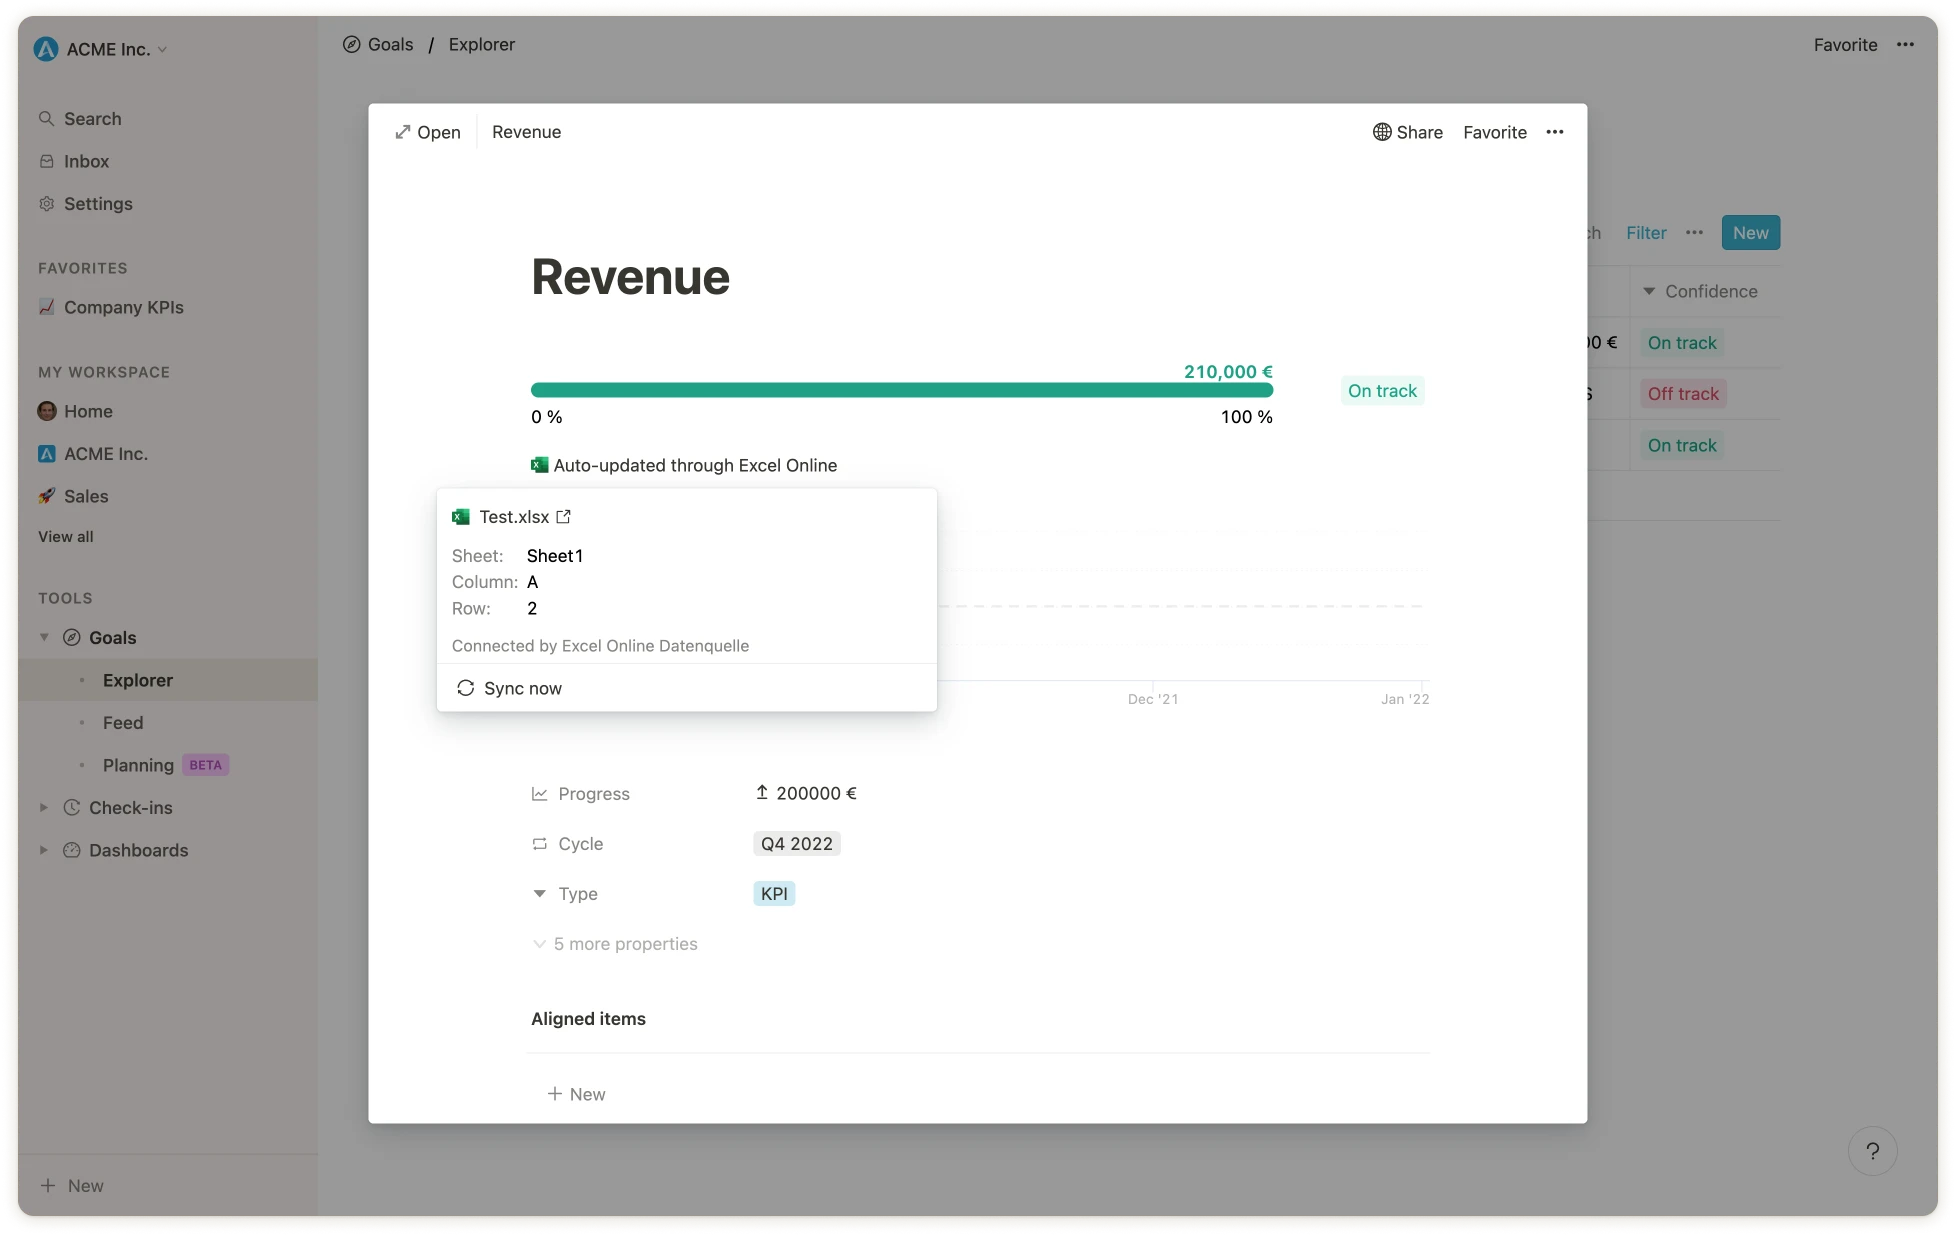Click the globe Share icon
Screen dimensions: 1956x1236
pos(1382,132)
